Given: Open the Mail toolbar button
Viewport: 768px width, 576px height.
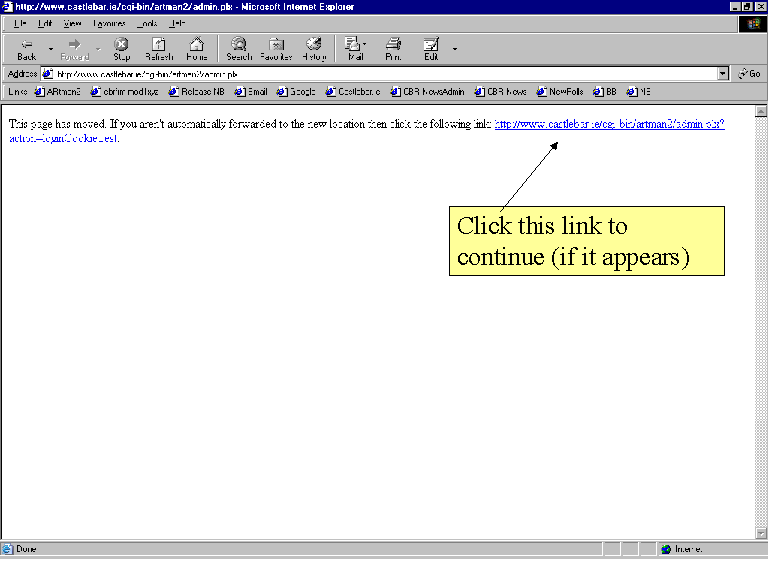Looking at the screenshot, I should (x=353, y=49).
